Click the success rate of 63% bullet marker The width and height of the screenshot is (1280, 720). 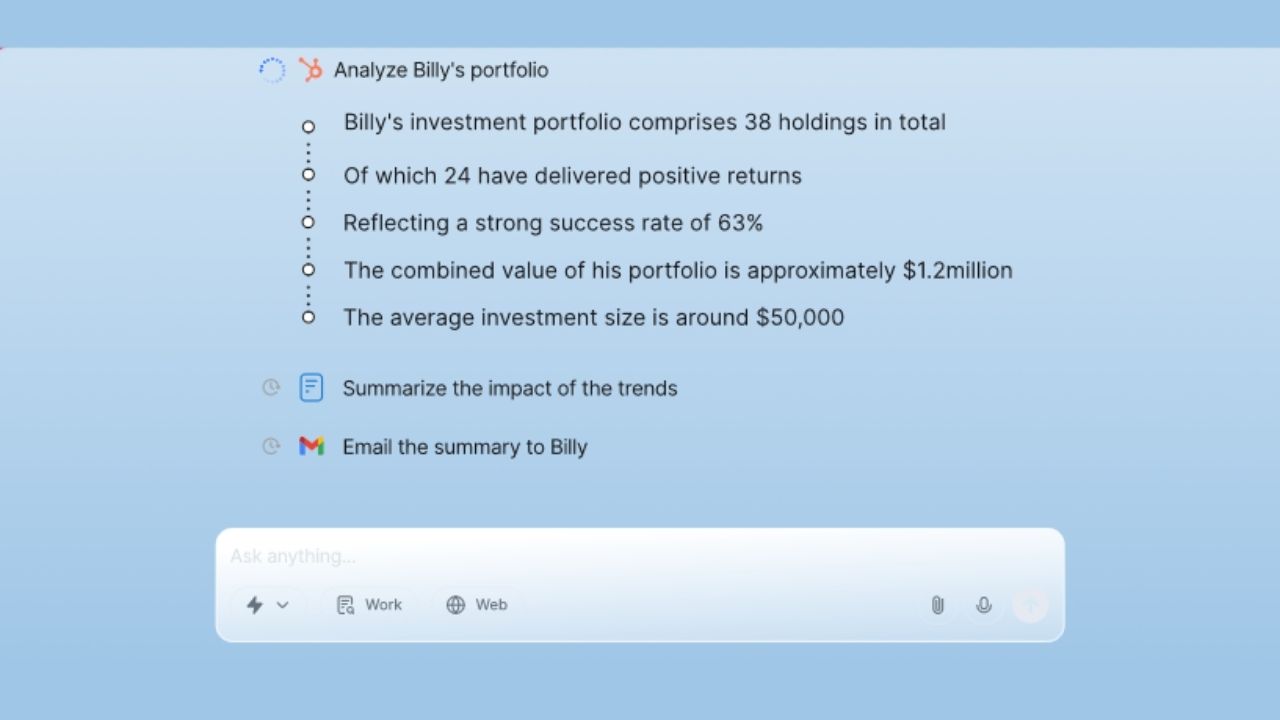pyautogui.click(x=308, y=222)
